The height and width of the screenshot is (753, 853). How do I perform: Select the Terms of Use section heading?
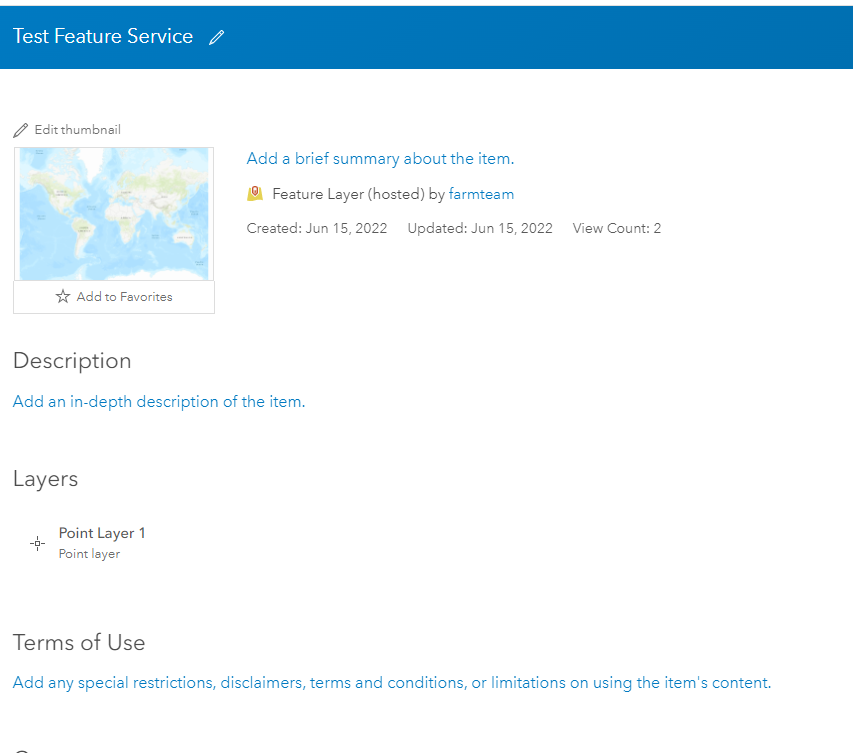pos(79,643)
